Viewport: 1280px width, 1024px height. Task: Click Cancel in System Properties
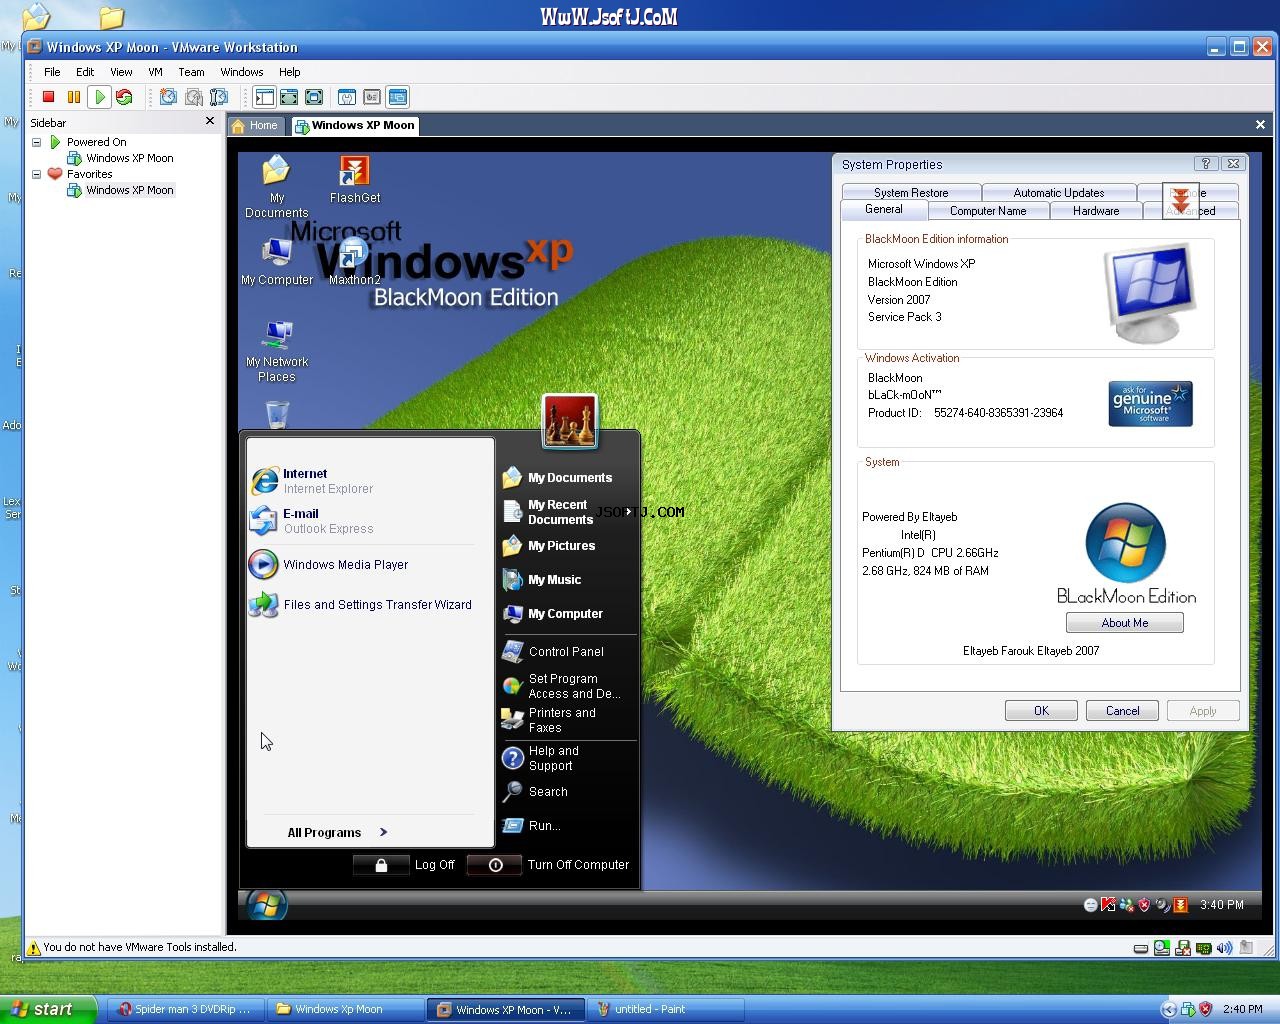click(x=1122, y=711)
